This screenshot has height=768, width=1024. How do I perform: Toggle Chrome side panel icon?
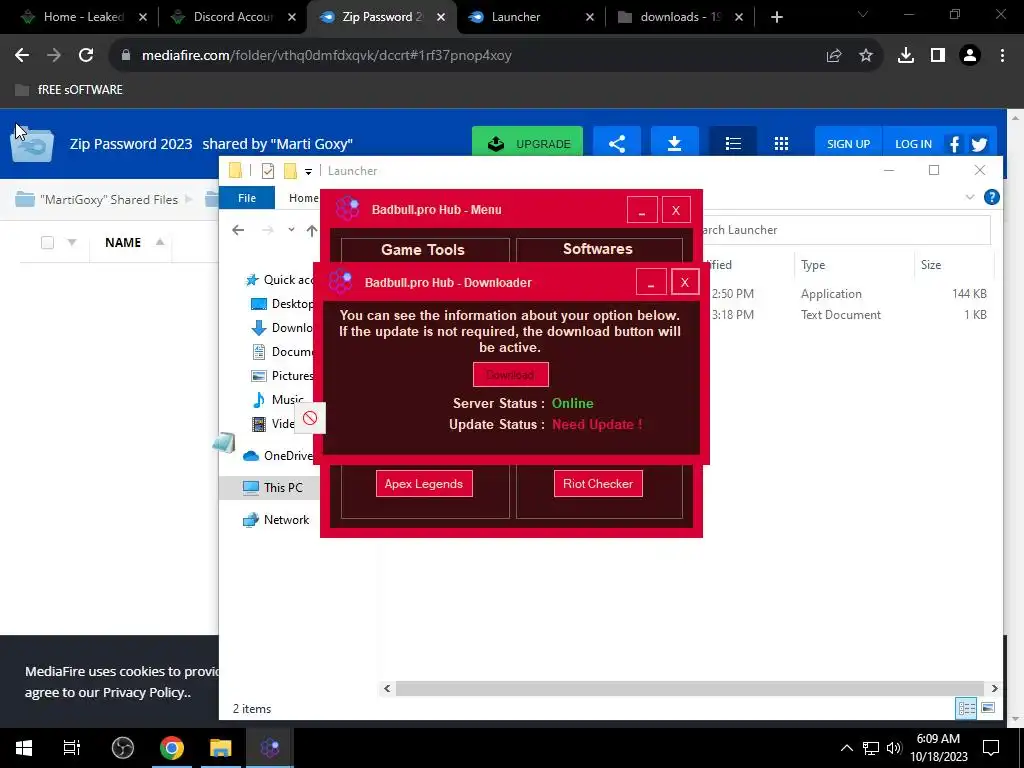coord(938,56)
